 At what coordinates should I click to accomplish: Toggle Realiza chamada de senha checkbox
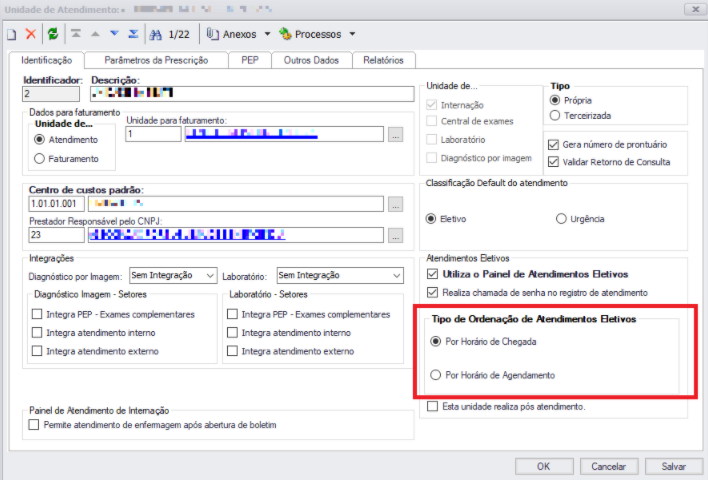433,293
